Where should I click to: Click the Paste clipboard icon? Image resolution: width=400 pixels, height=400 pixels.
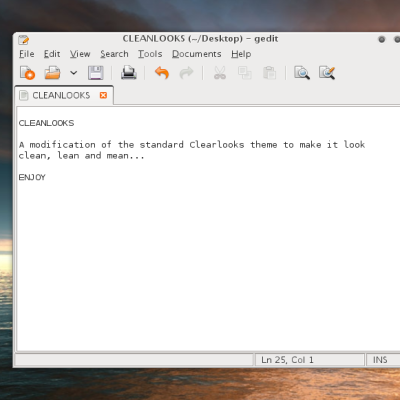click(269, 73)
